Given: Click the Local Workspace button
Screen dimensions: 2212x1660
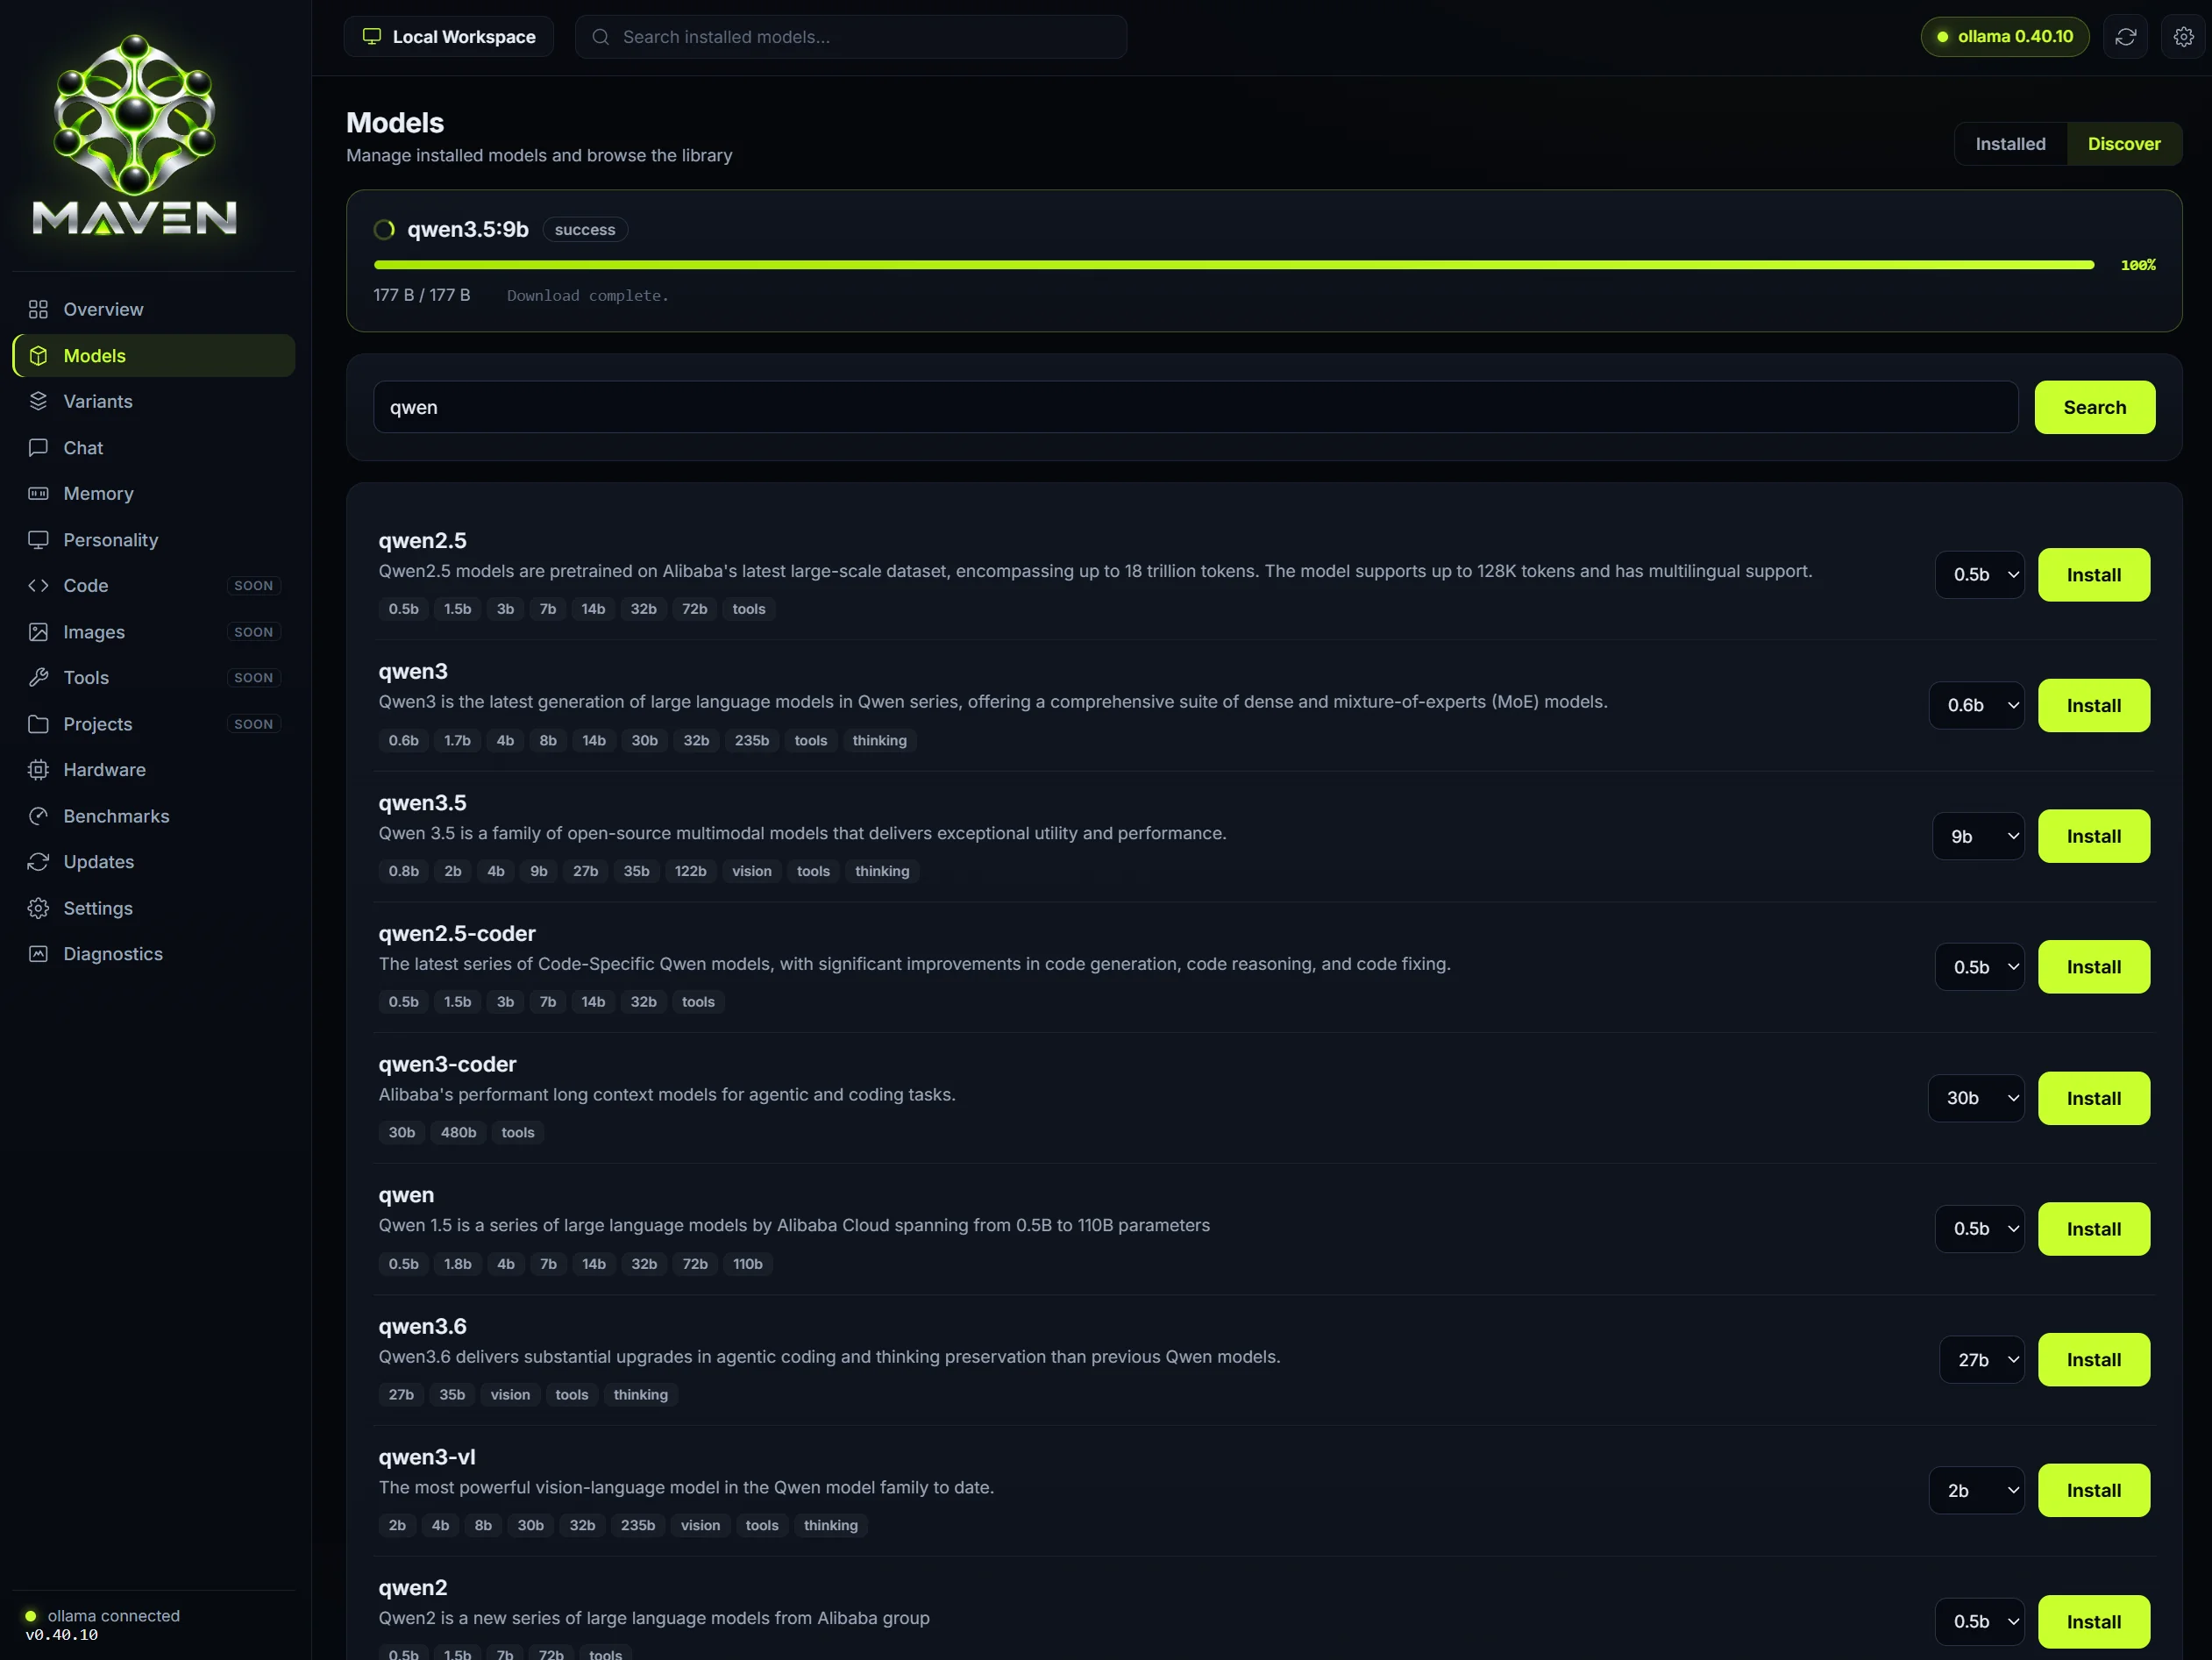Looking at the screenshot, I should [449, 37].
